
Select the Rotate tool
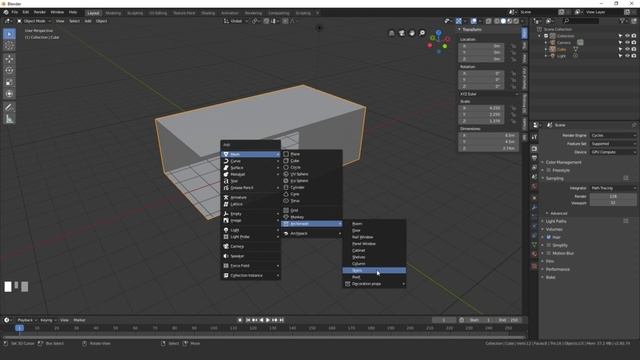click(9, 70)
